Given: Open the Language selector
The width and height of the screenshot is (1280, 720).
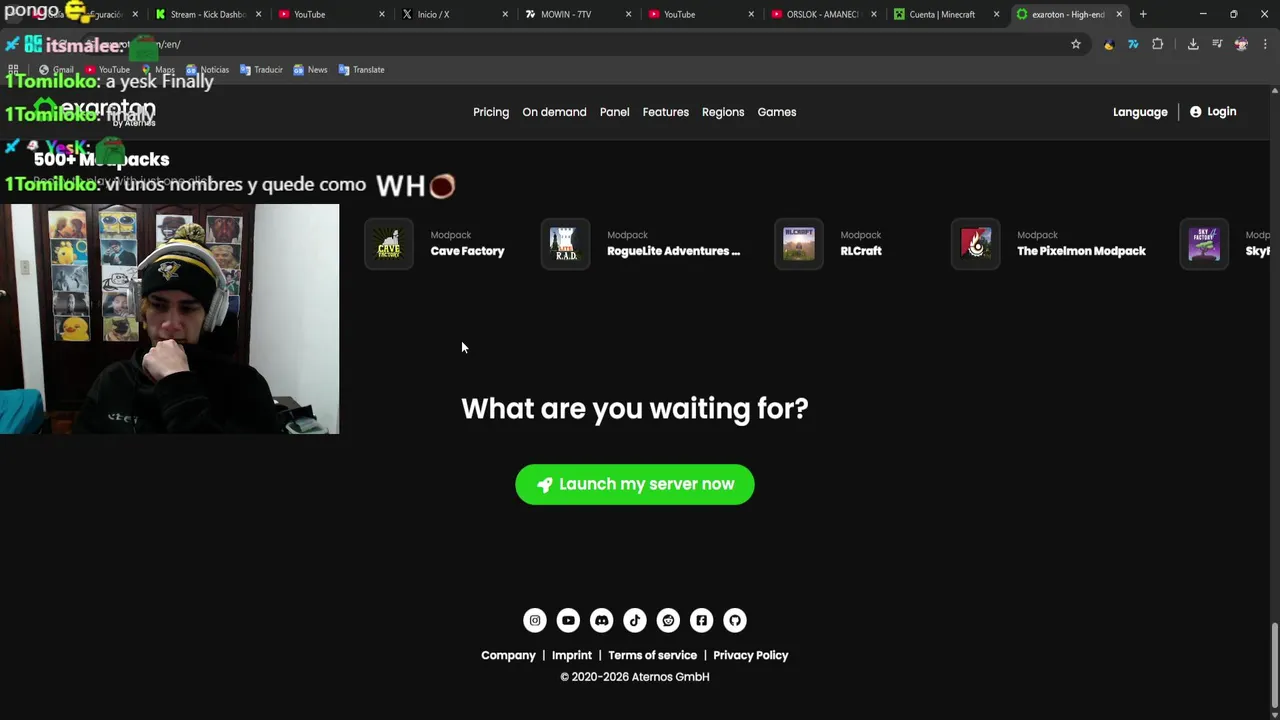Looking at the screenshot, I should click(1140, 112).
